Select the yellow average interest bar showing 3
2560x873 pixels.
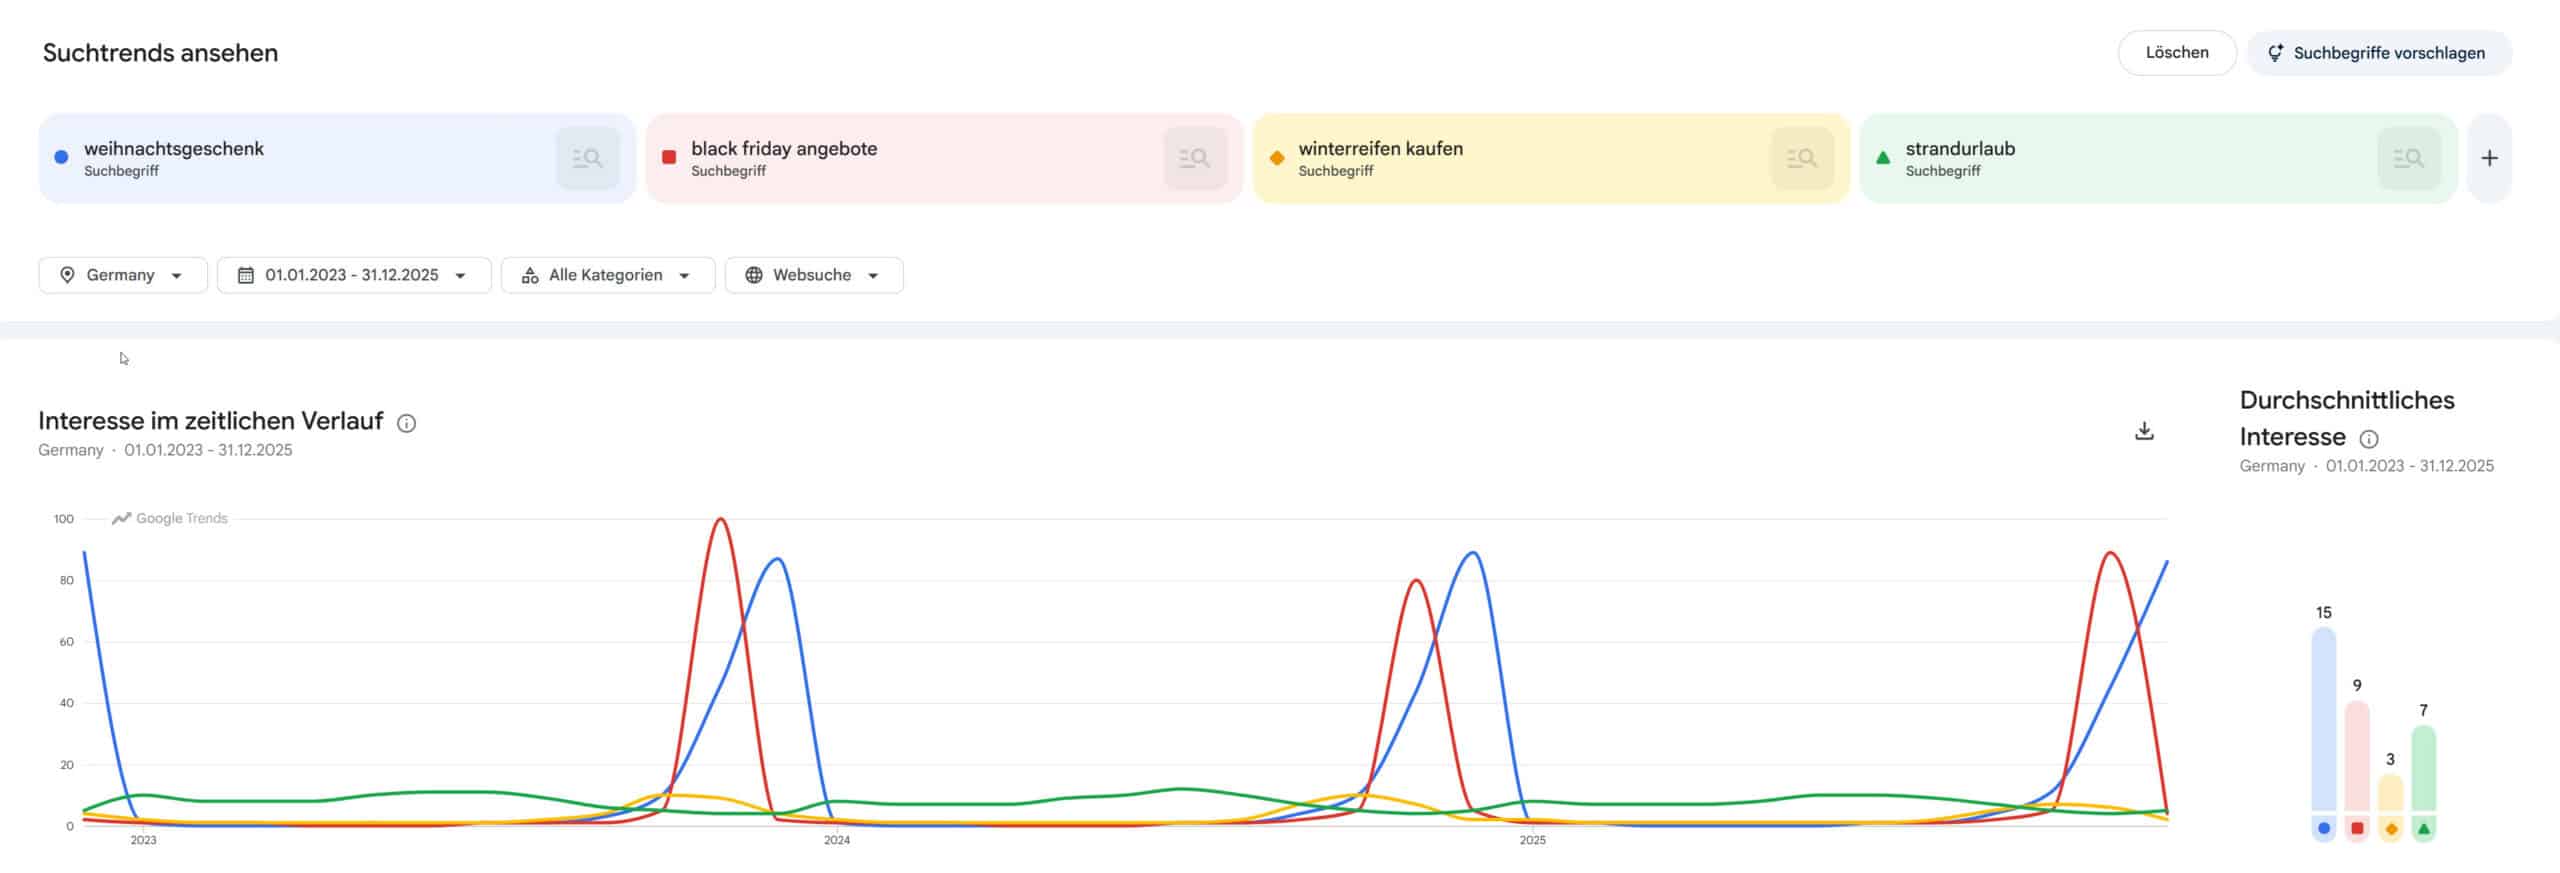tap(2390, 792)
